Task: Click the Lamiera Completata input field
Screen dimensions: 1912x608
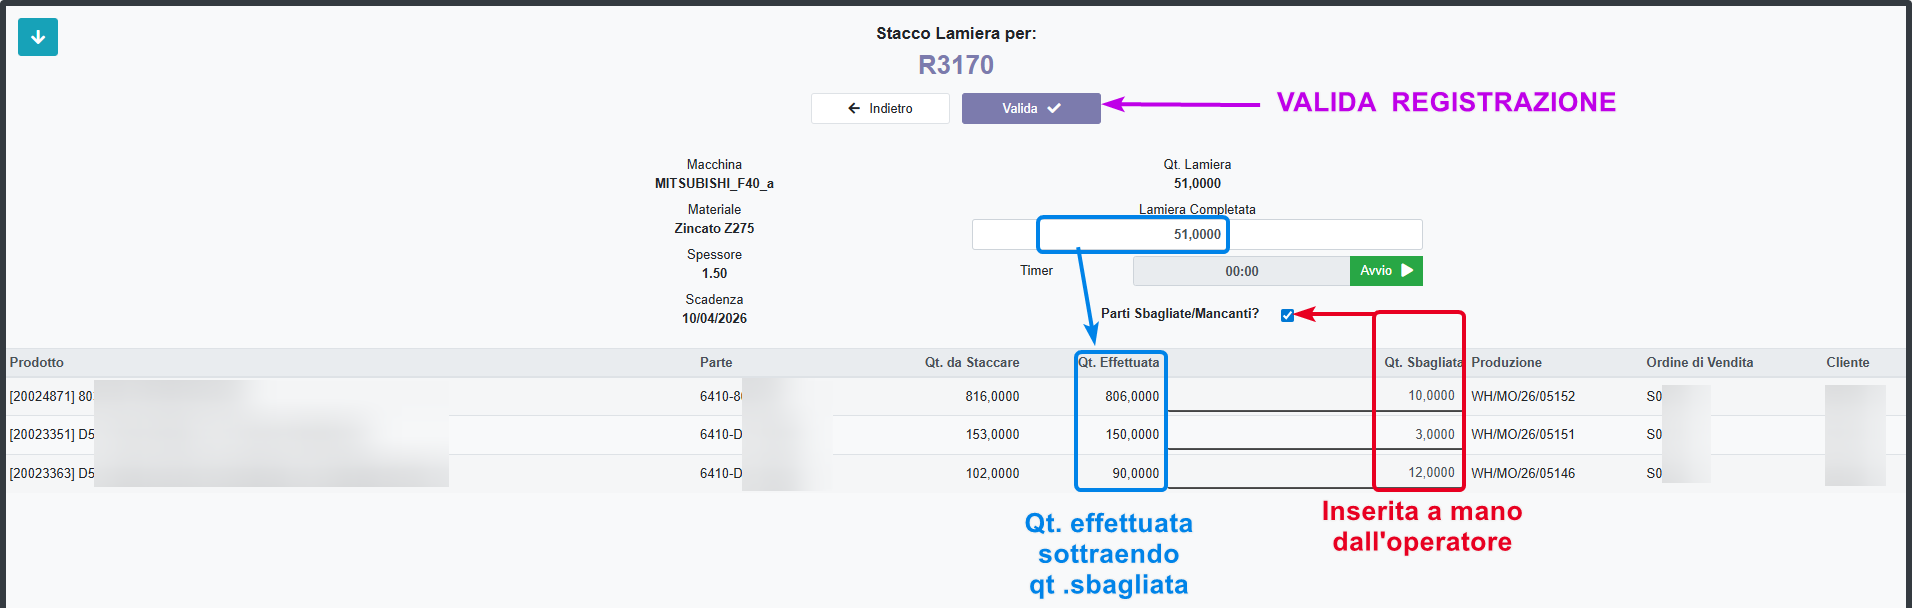Action: click(1196, 234)
